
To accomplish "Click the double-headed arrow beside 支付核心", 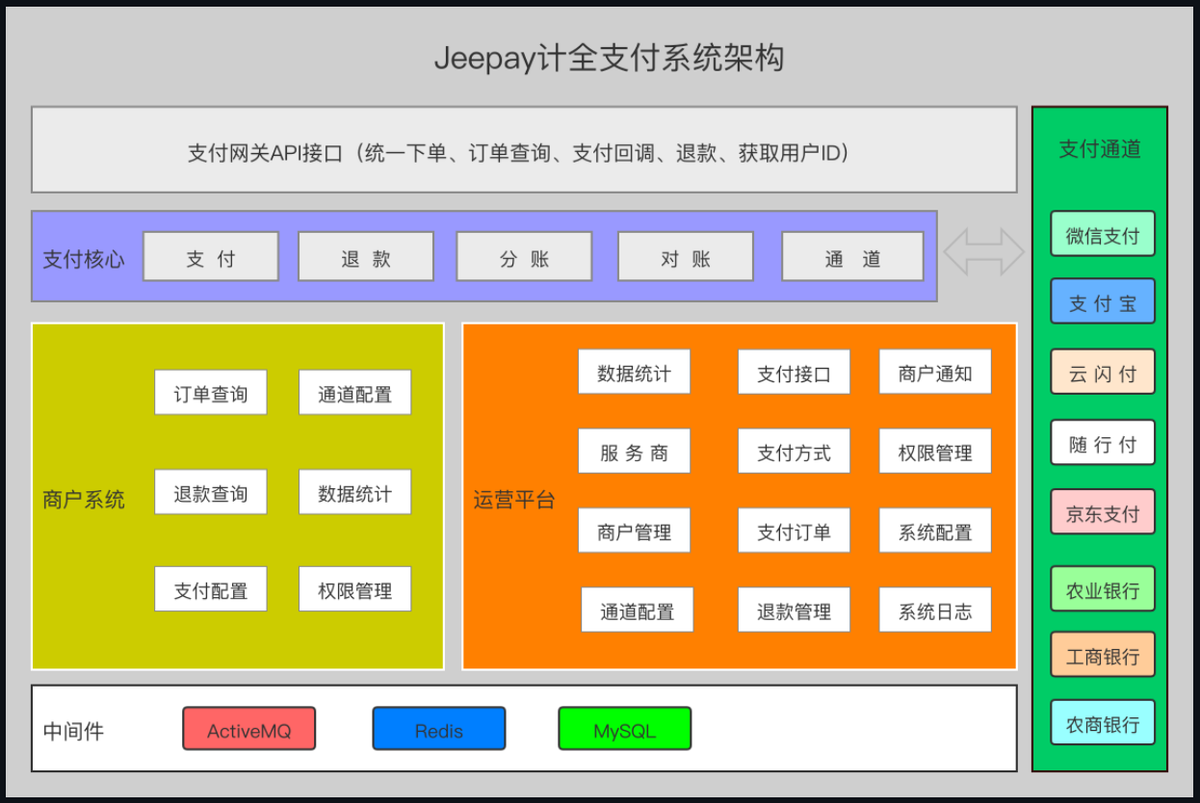I will point(985,251).
